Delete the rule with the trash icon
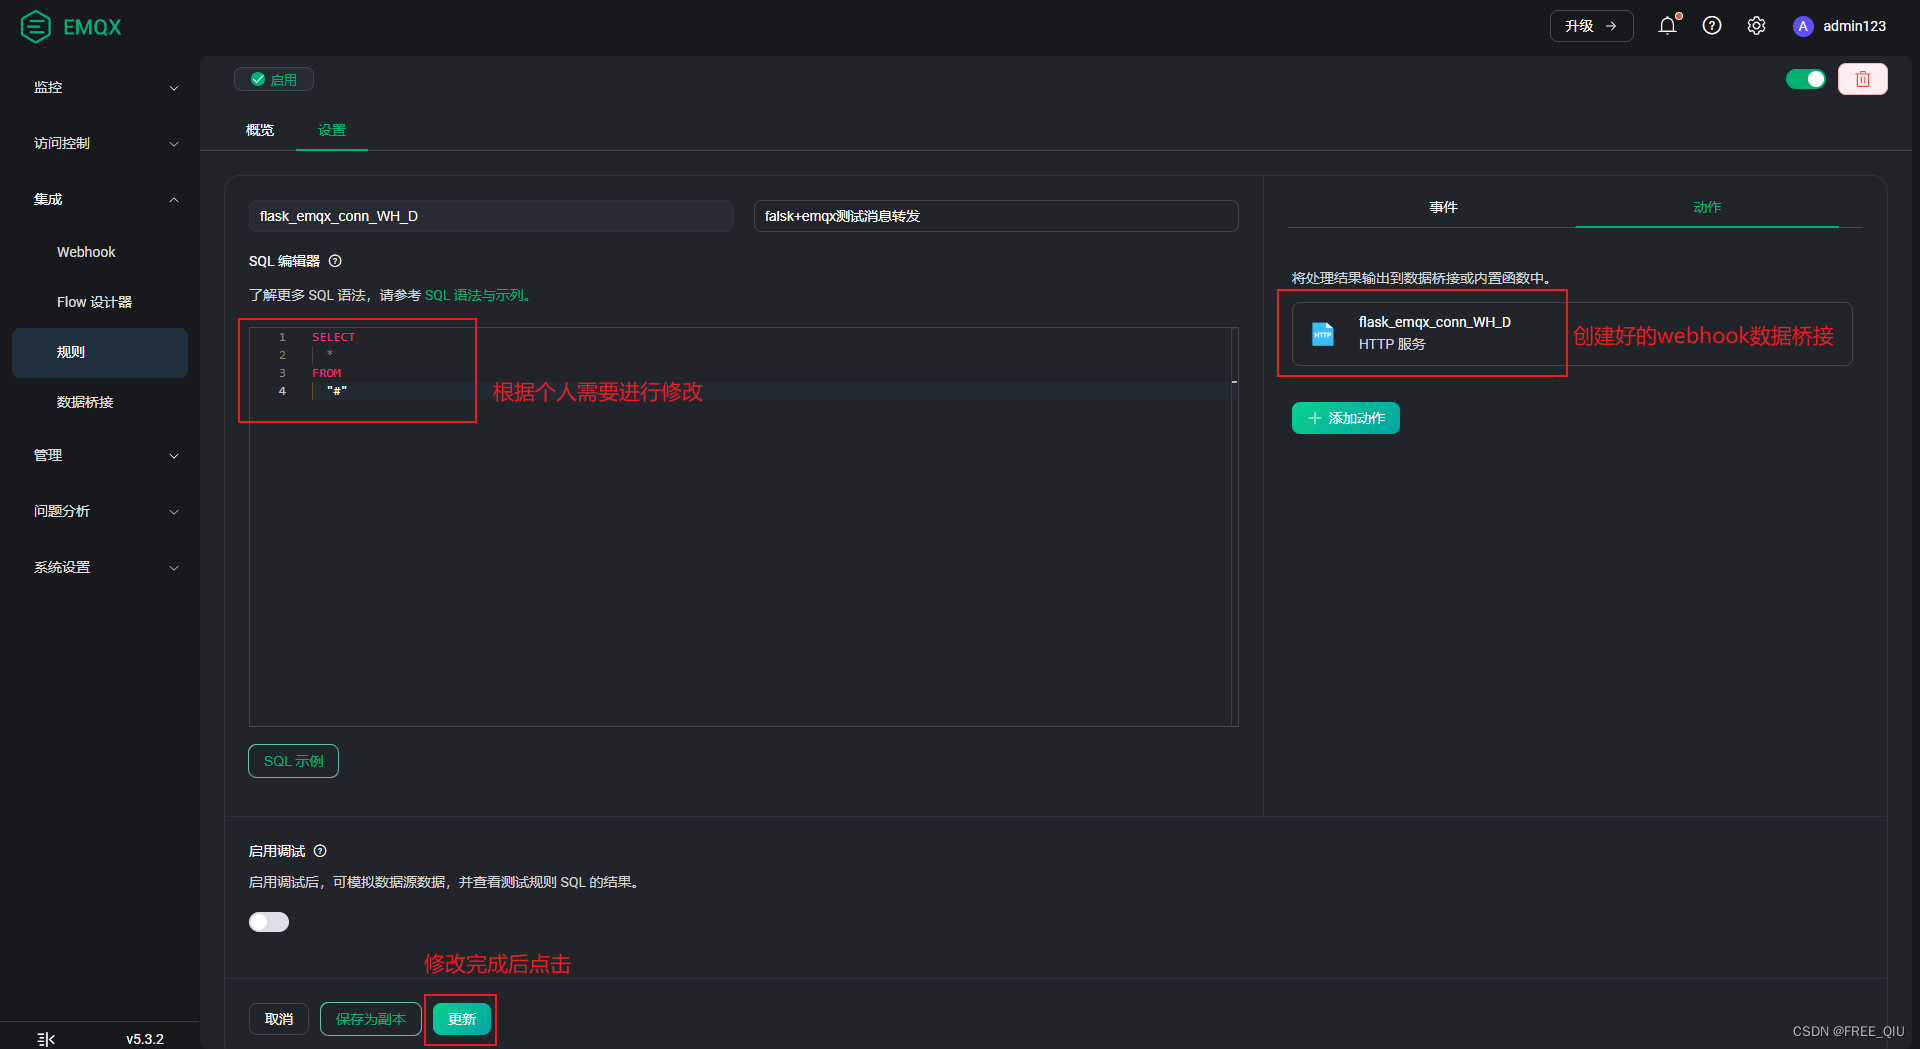 (x=1862, y=79)
